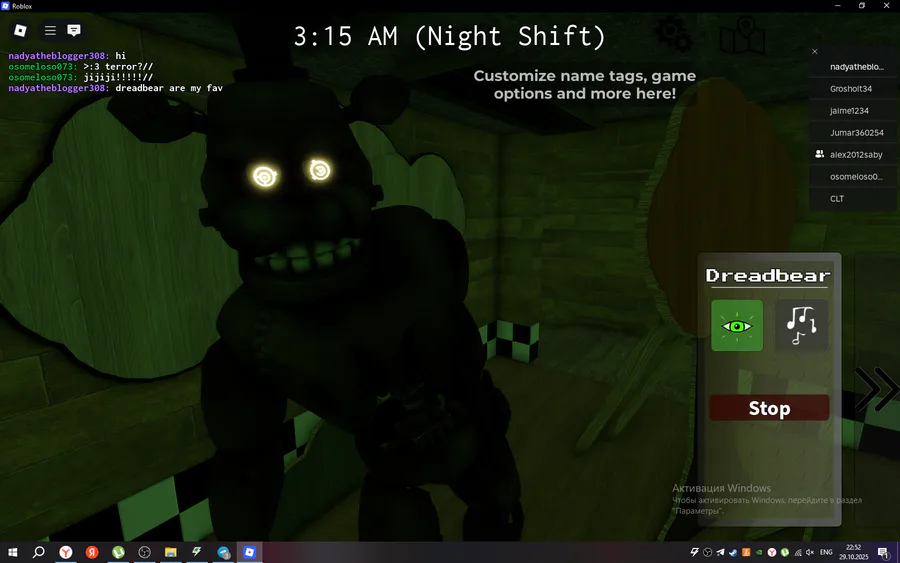This screenshot has height=563, width=900.
Task: Open the network Wi-Fi tray icon
Action: [798, 552]
